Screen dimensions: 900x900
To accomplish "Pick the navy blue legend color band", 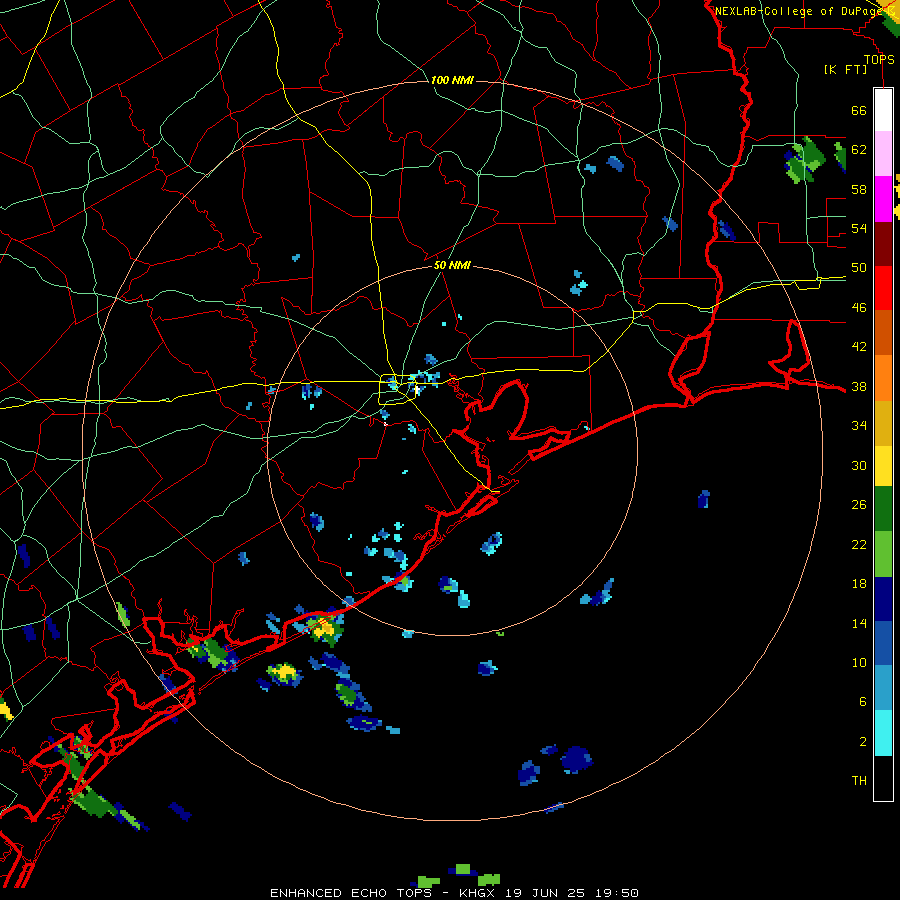I will coord(883,599).
